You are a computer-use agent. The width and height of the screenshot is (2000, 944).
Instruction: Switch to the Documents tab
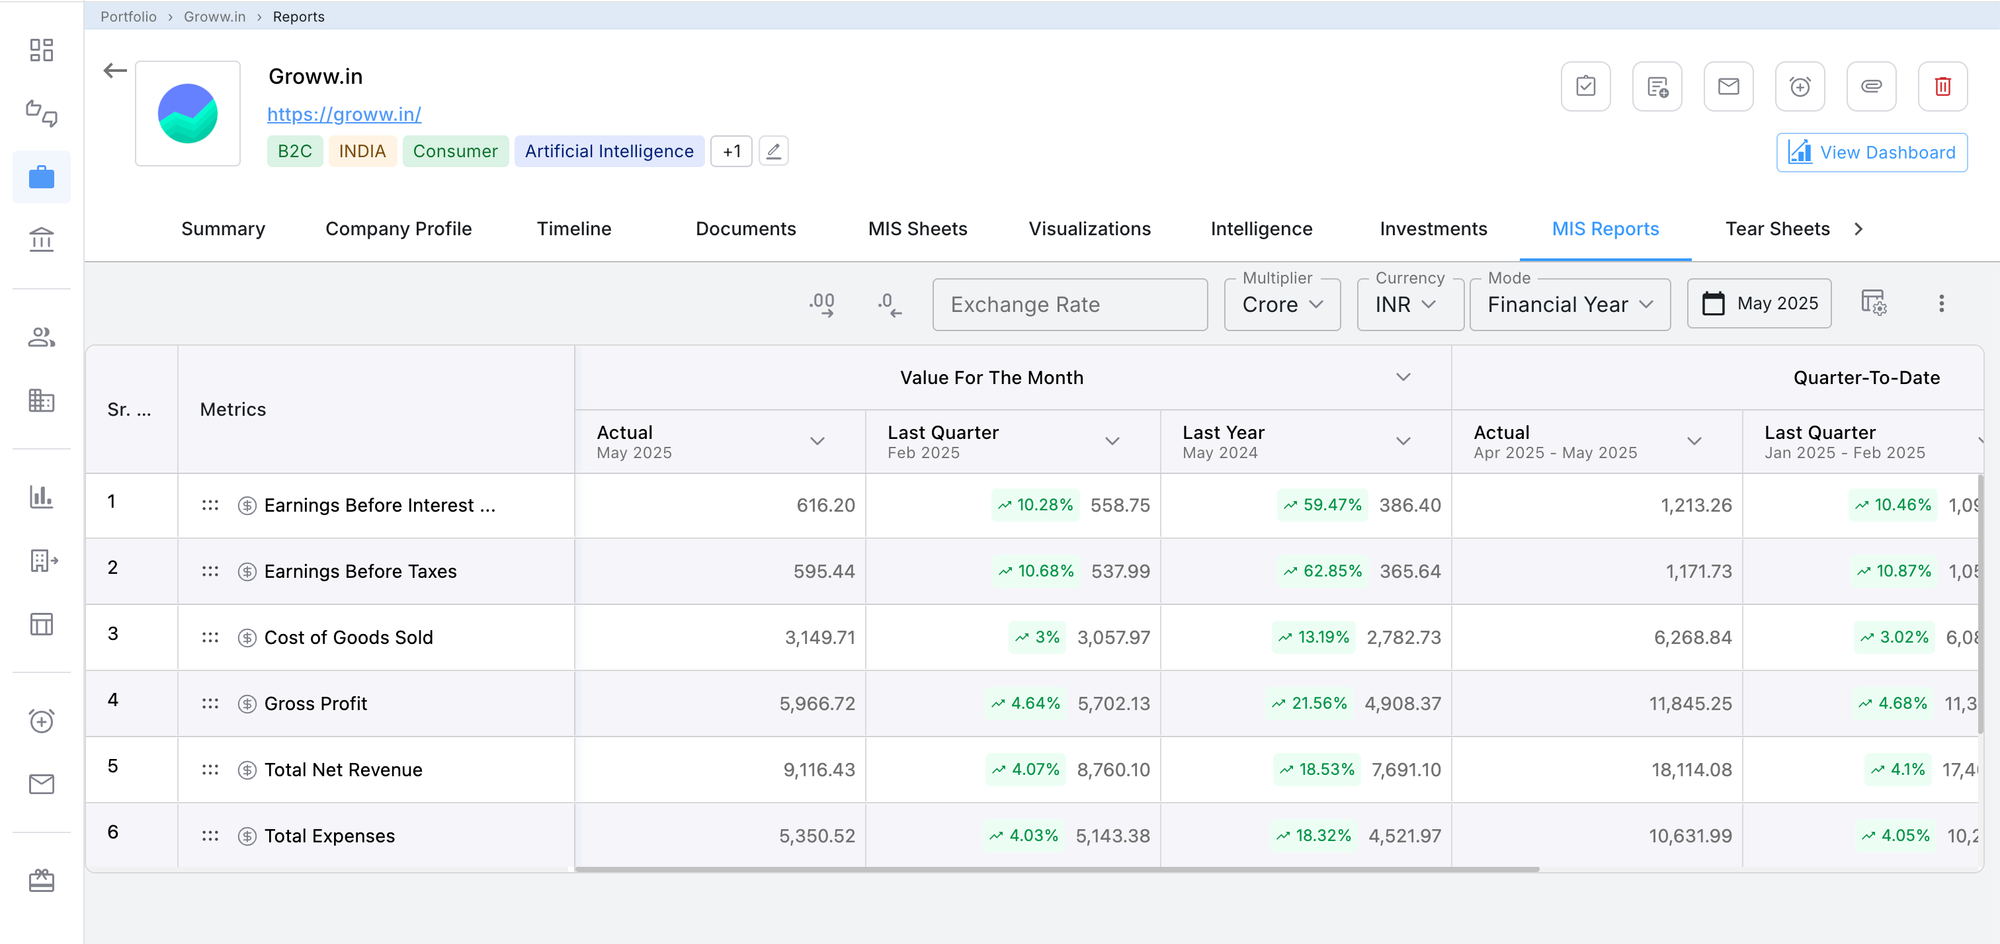click(746, 229)
